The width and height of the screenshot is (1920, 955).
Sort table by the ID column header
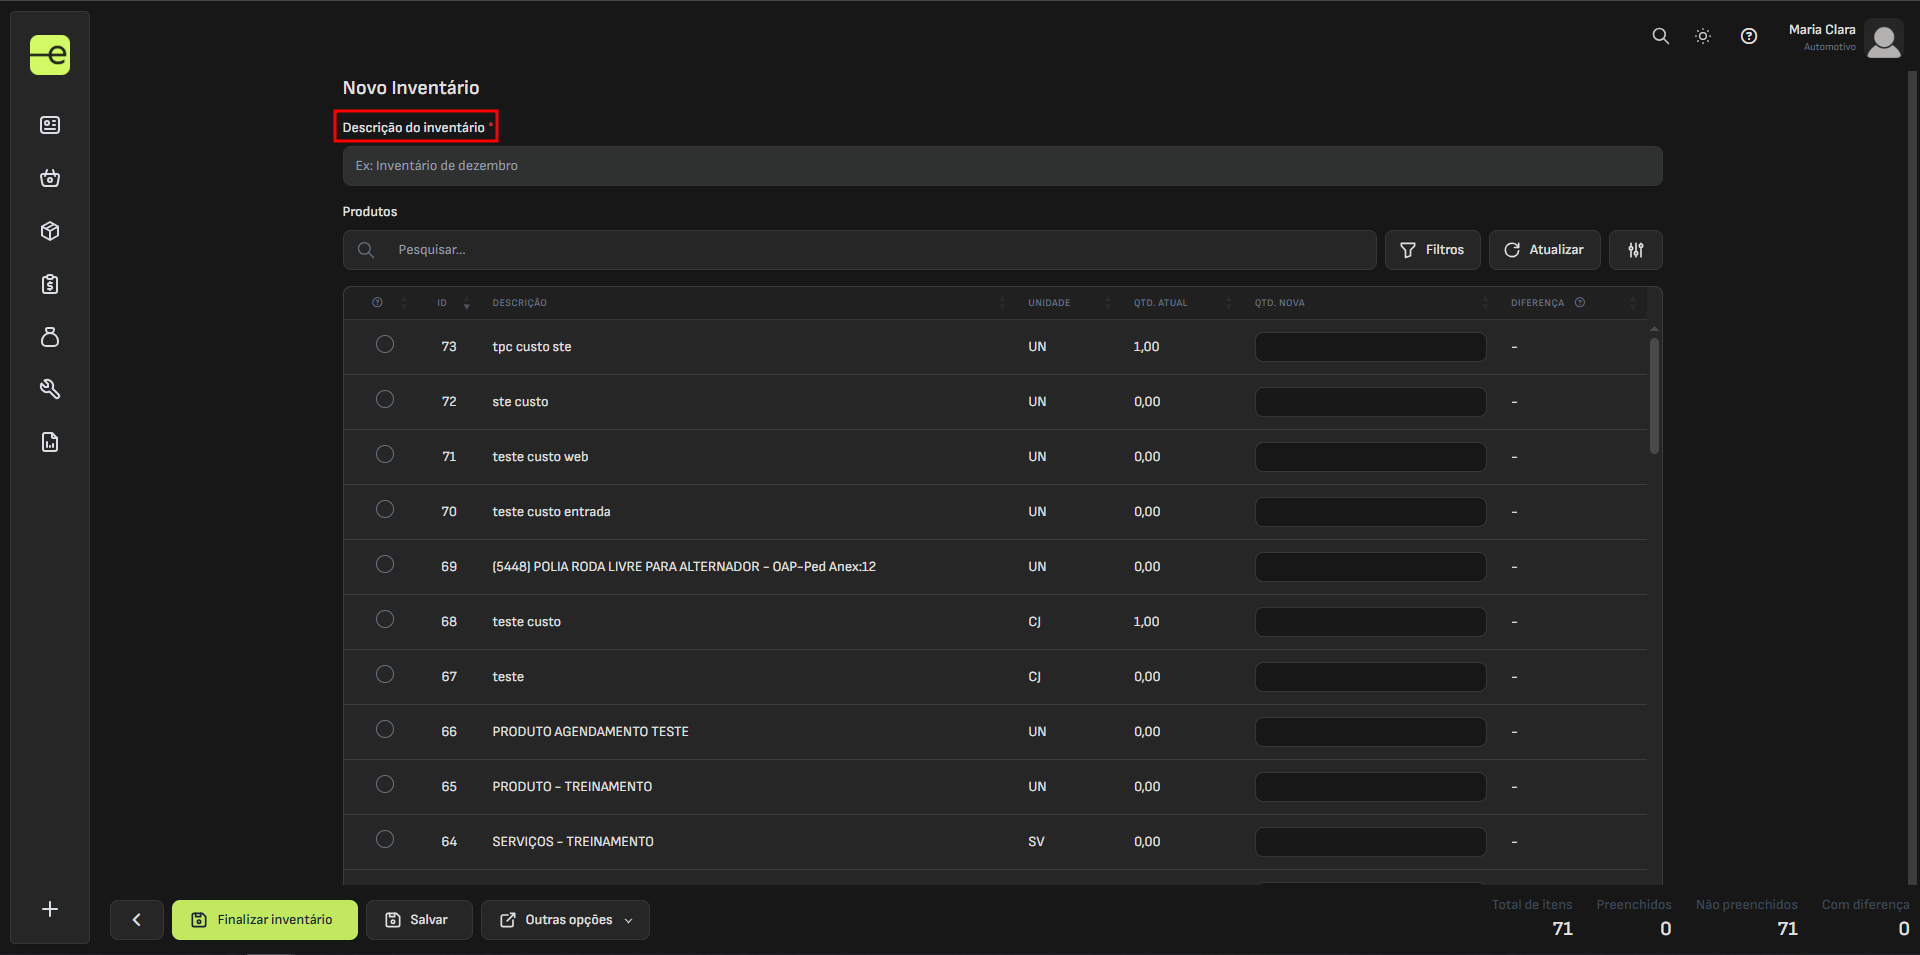tap(443, 303)
